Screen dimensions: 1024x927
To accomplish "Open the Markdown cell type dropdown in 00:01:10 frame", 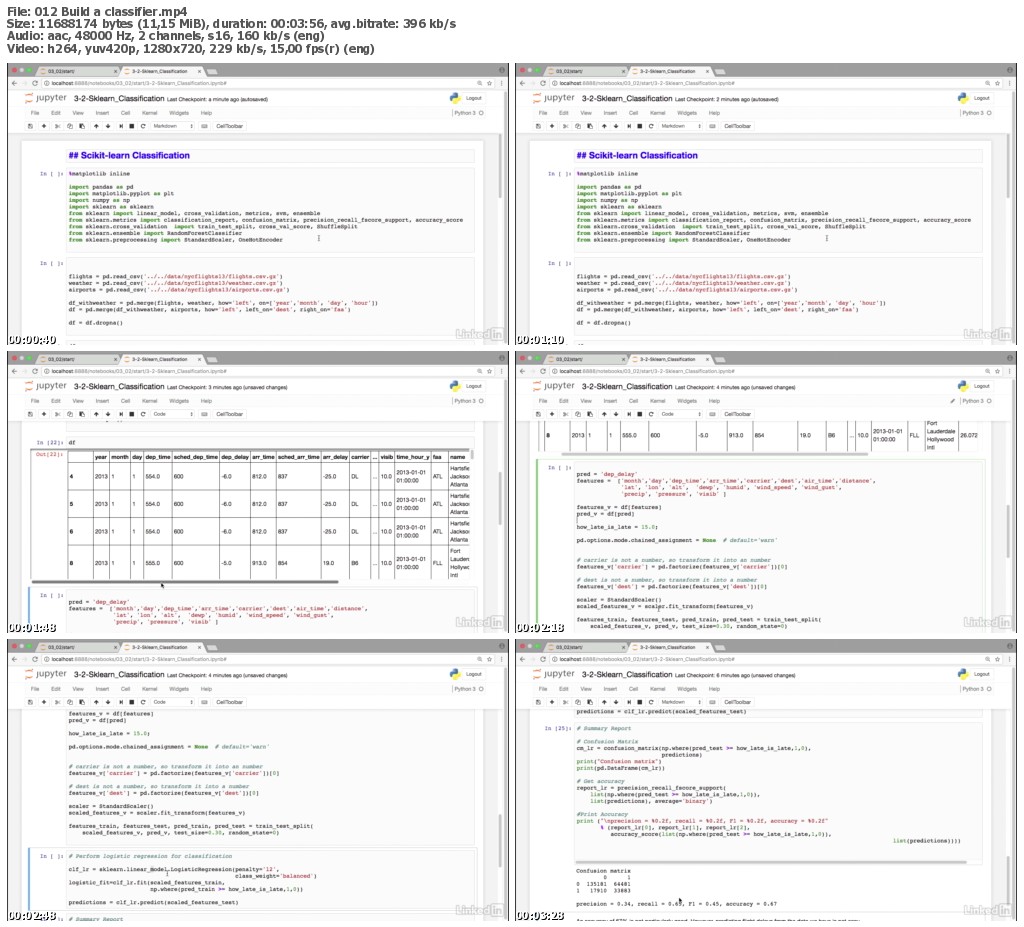I will coord(680,126).
